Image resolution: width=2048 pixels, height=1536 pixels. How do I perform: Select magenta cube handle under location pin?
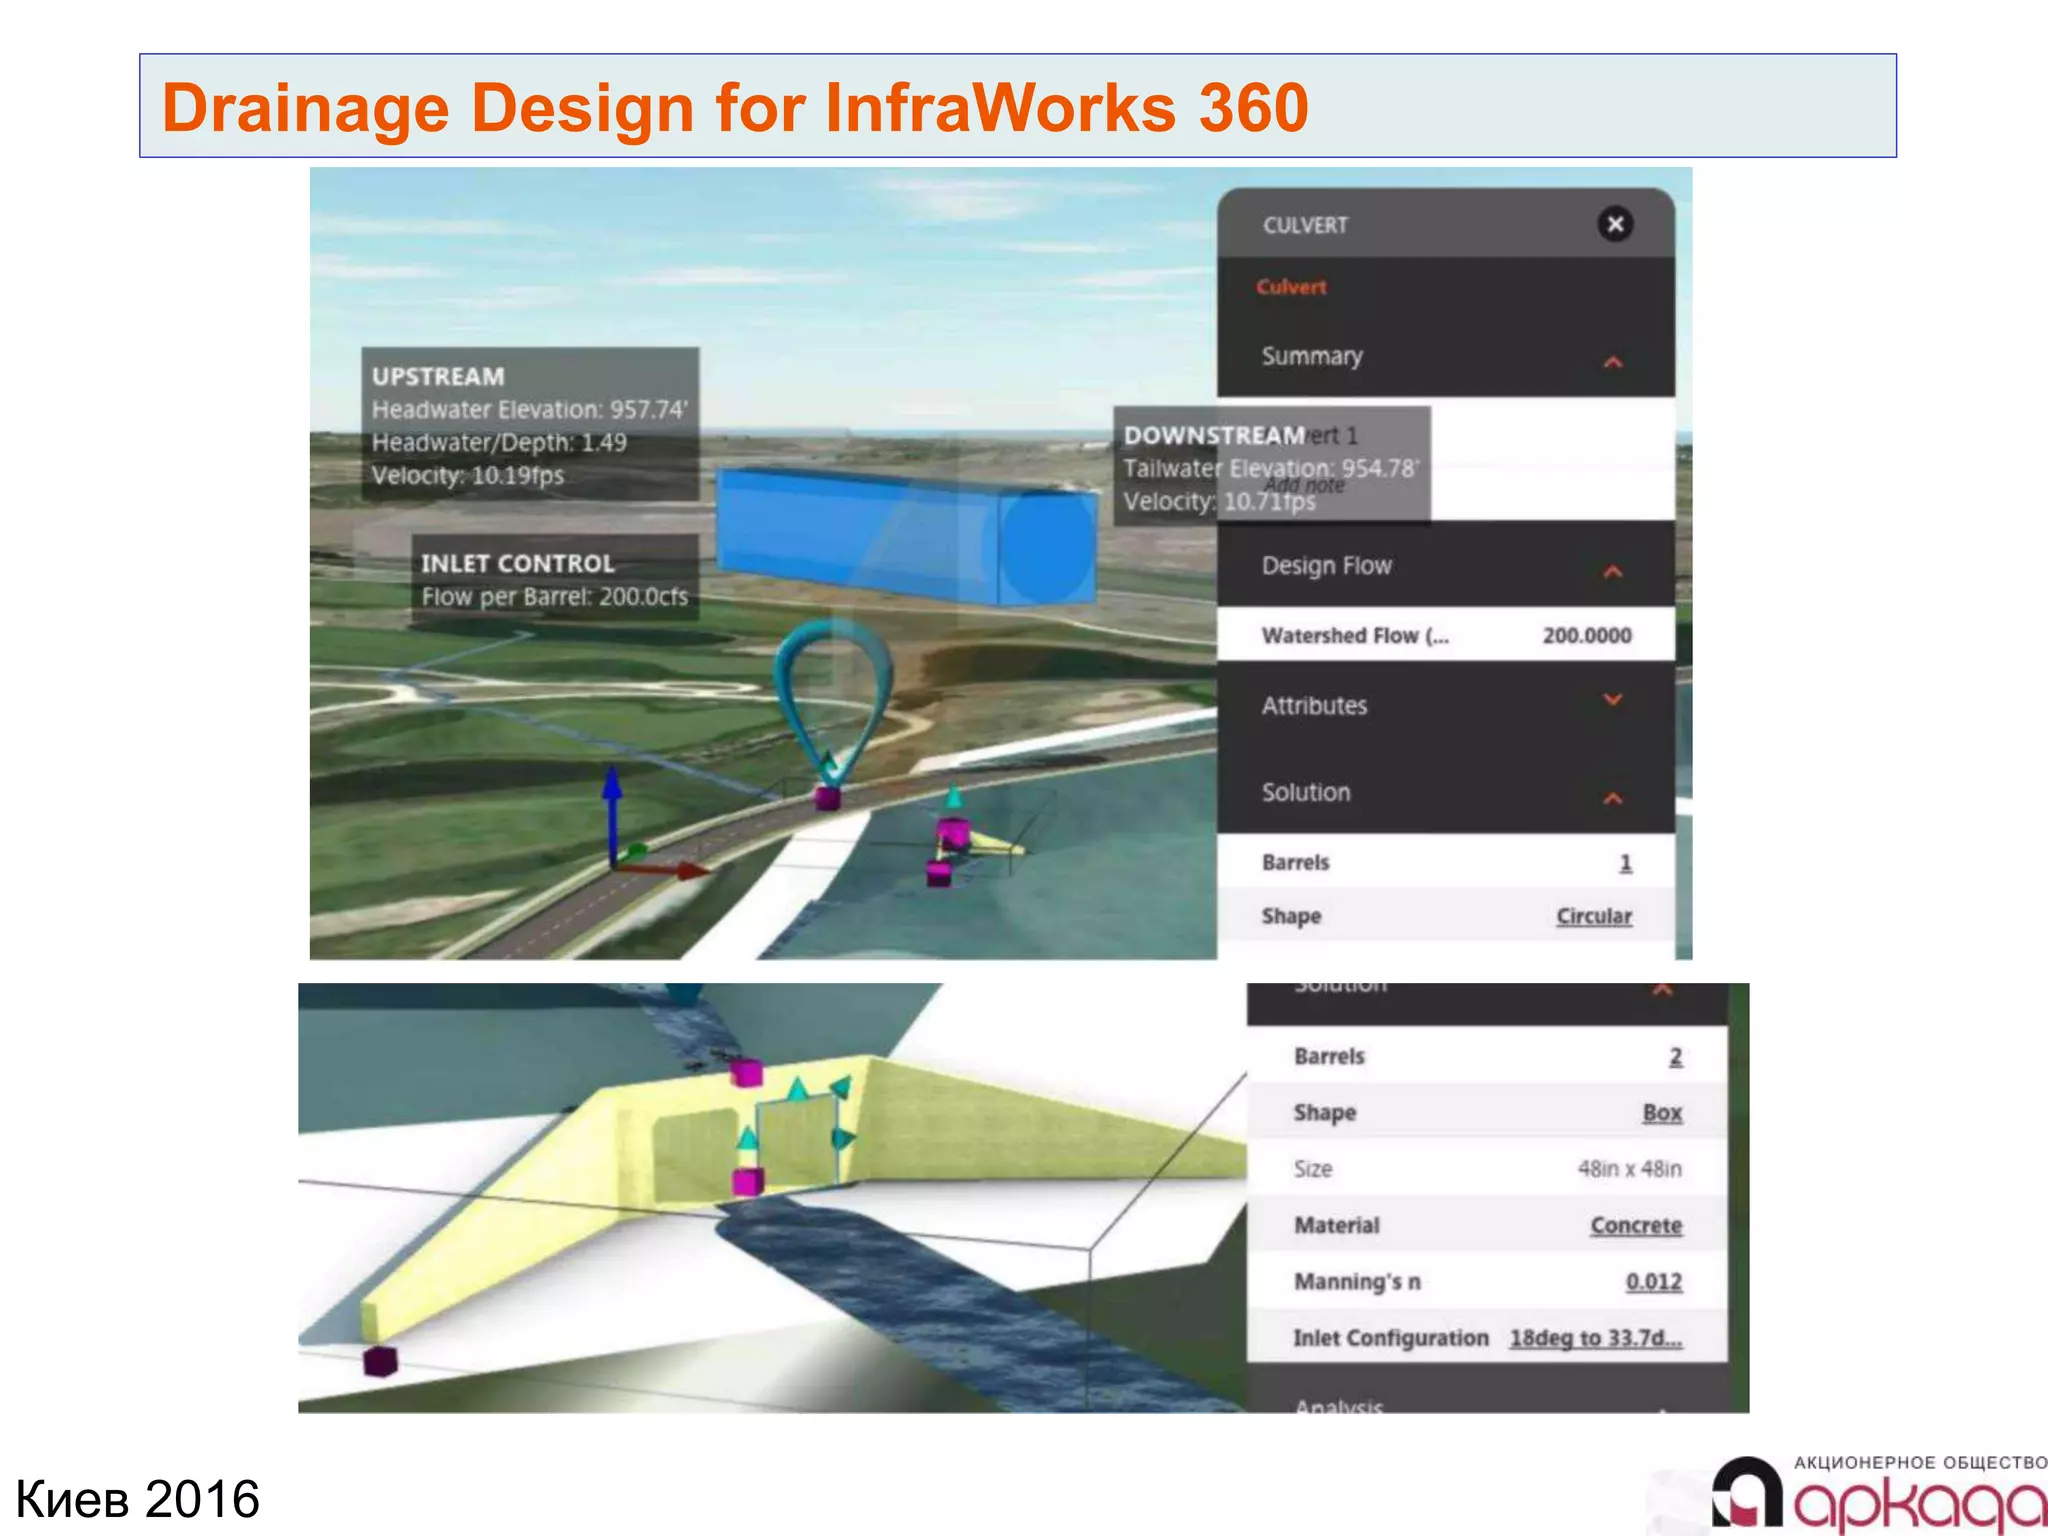point(827,798)
